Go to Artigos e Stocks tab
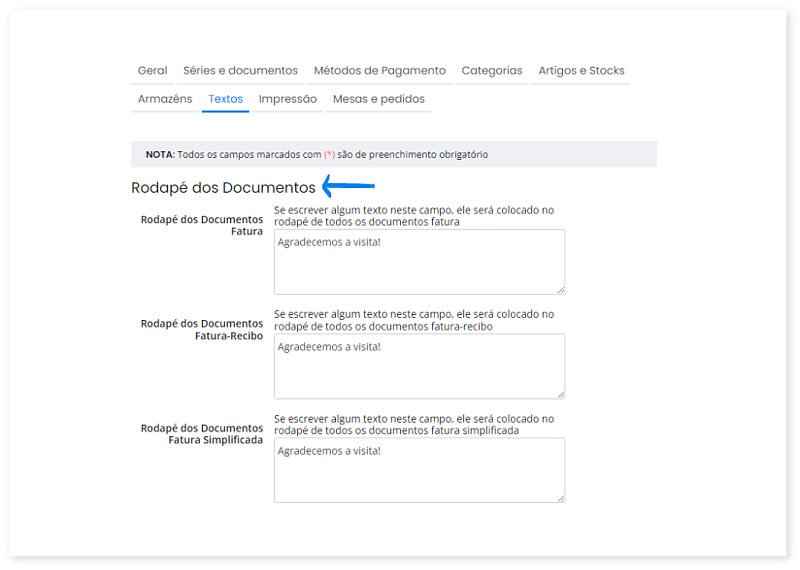800x570 pixels. click(x=581, y=70)
